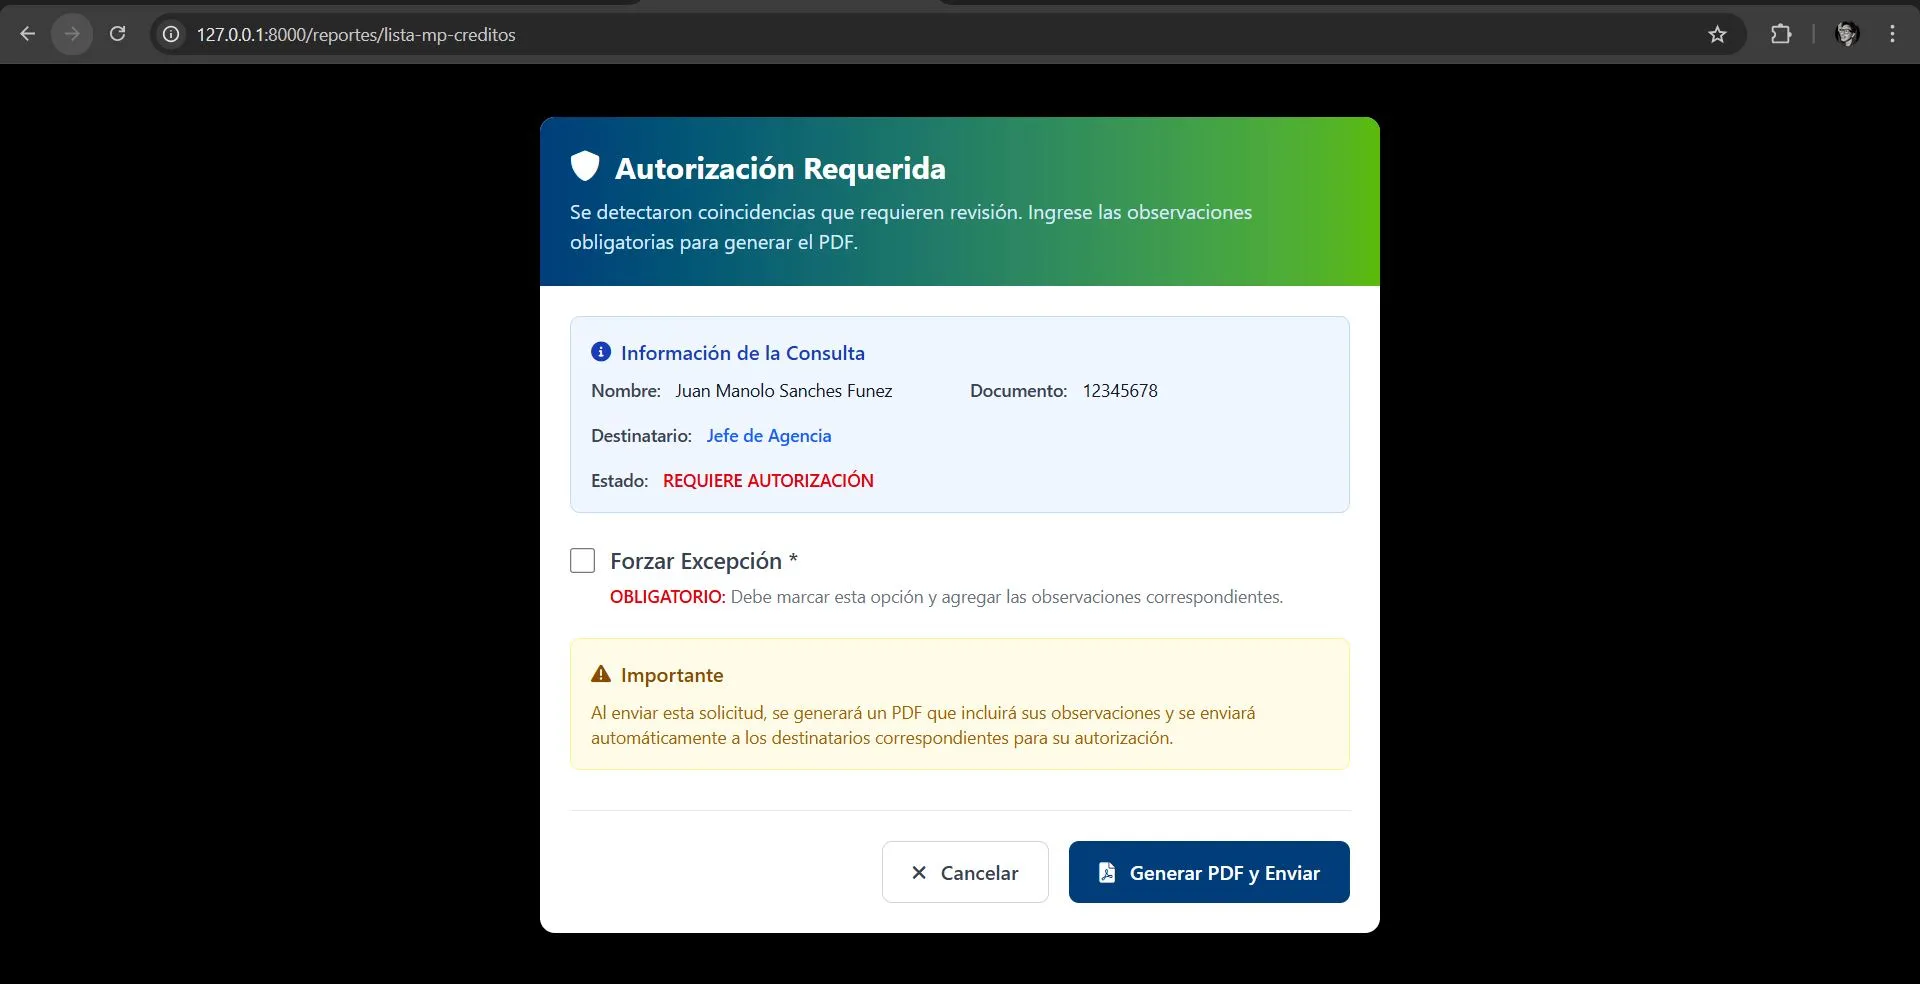The width and height of the screenshot is (1920, 984).
Task: Click the reload page icon
Action: point(117,33)
